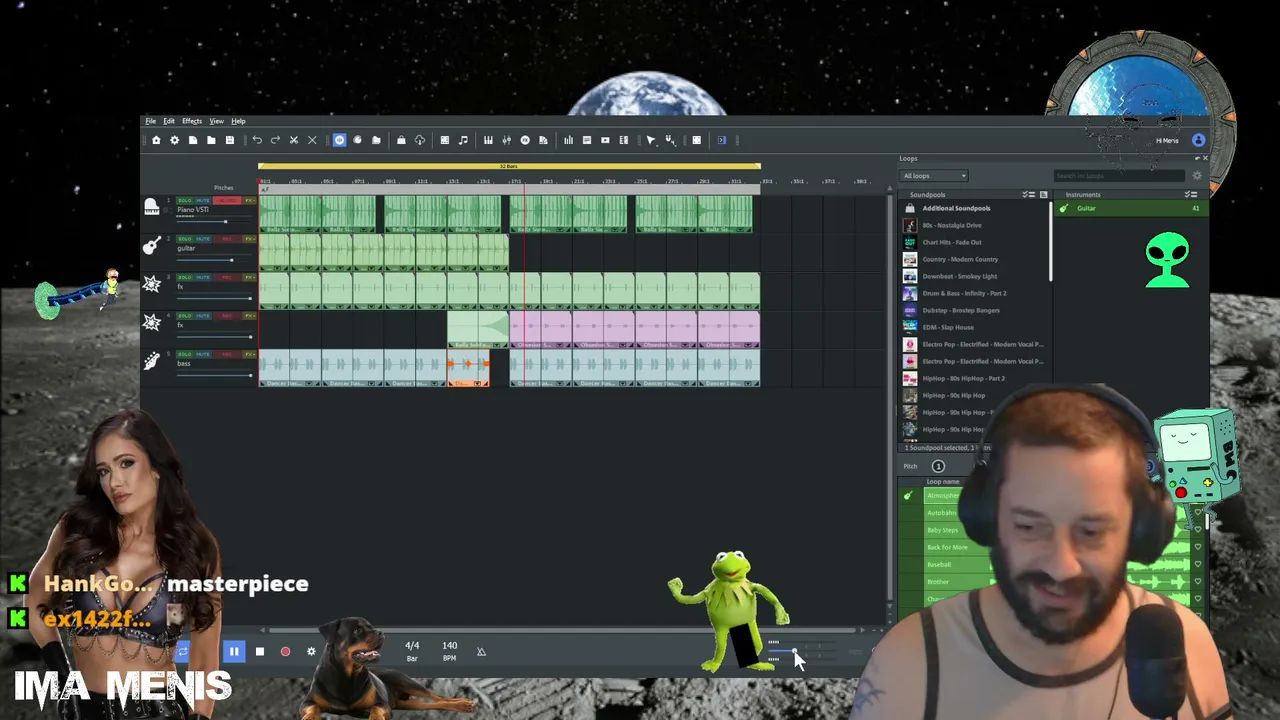Start recording with the red record button
Image resolution: width=1280 pixels, height=720 pixels.
pos(285,652)
